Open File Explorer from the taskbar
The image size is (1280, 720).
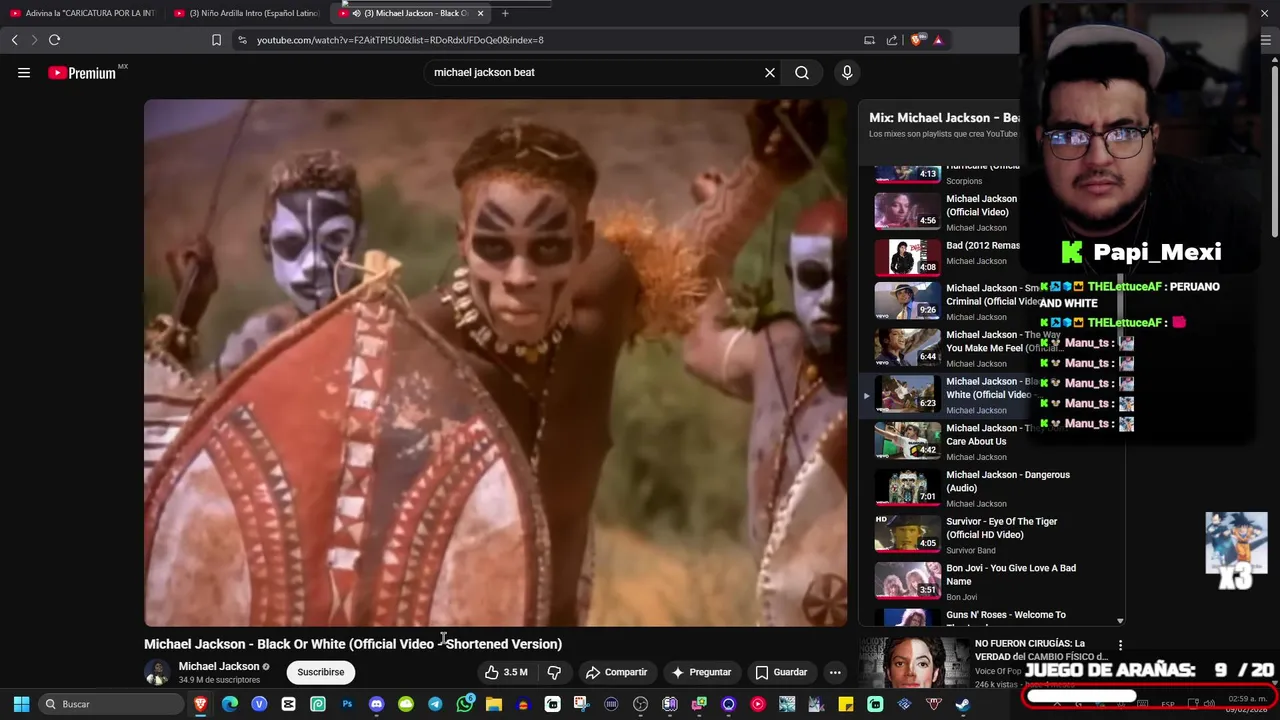click(x=494, y=704)
